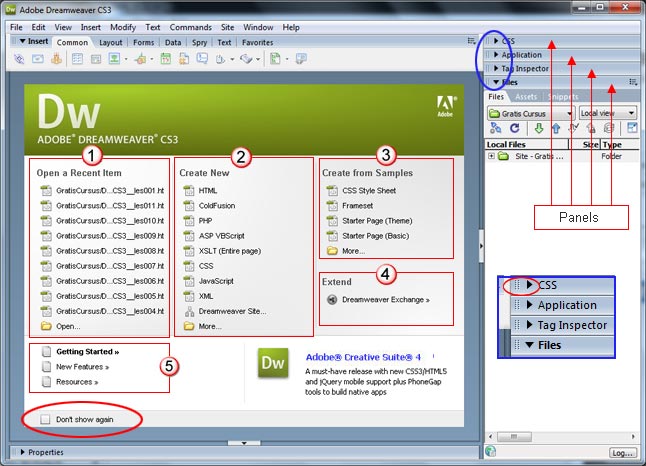Switch to the Forms insert tab
Image resolution: width=646 pixels, height=466 pixels.
point(143,42)
